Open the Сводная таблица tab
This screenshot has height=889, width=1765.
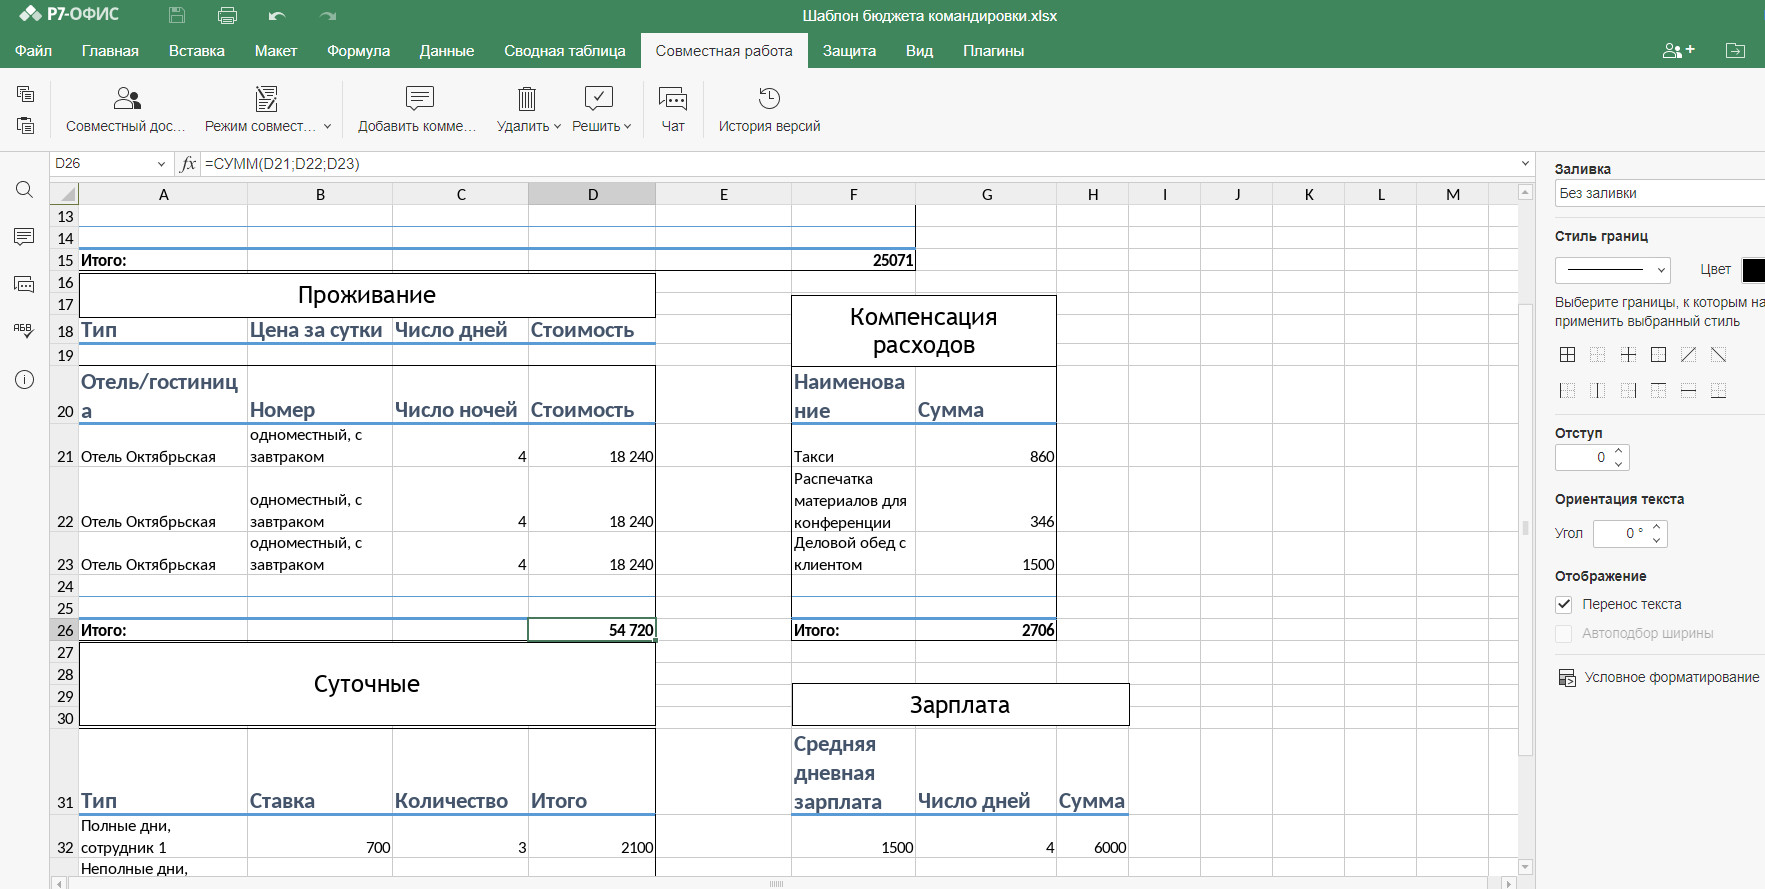point(564,51)
